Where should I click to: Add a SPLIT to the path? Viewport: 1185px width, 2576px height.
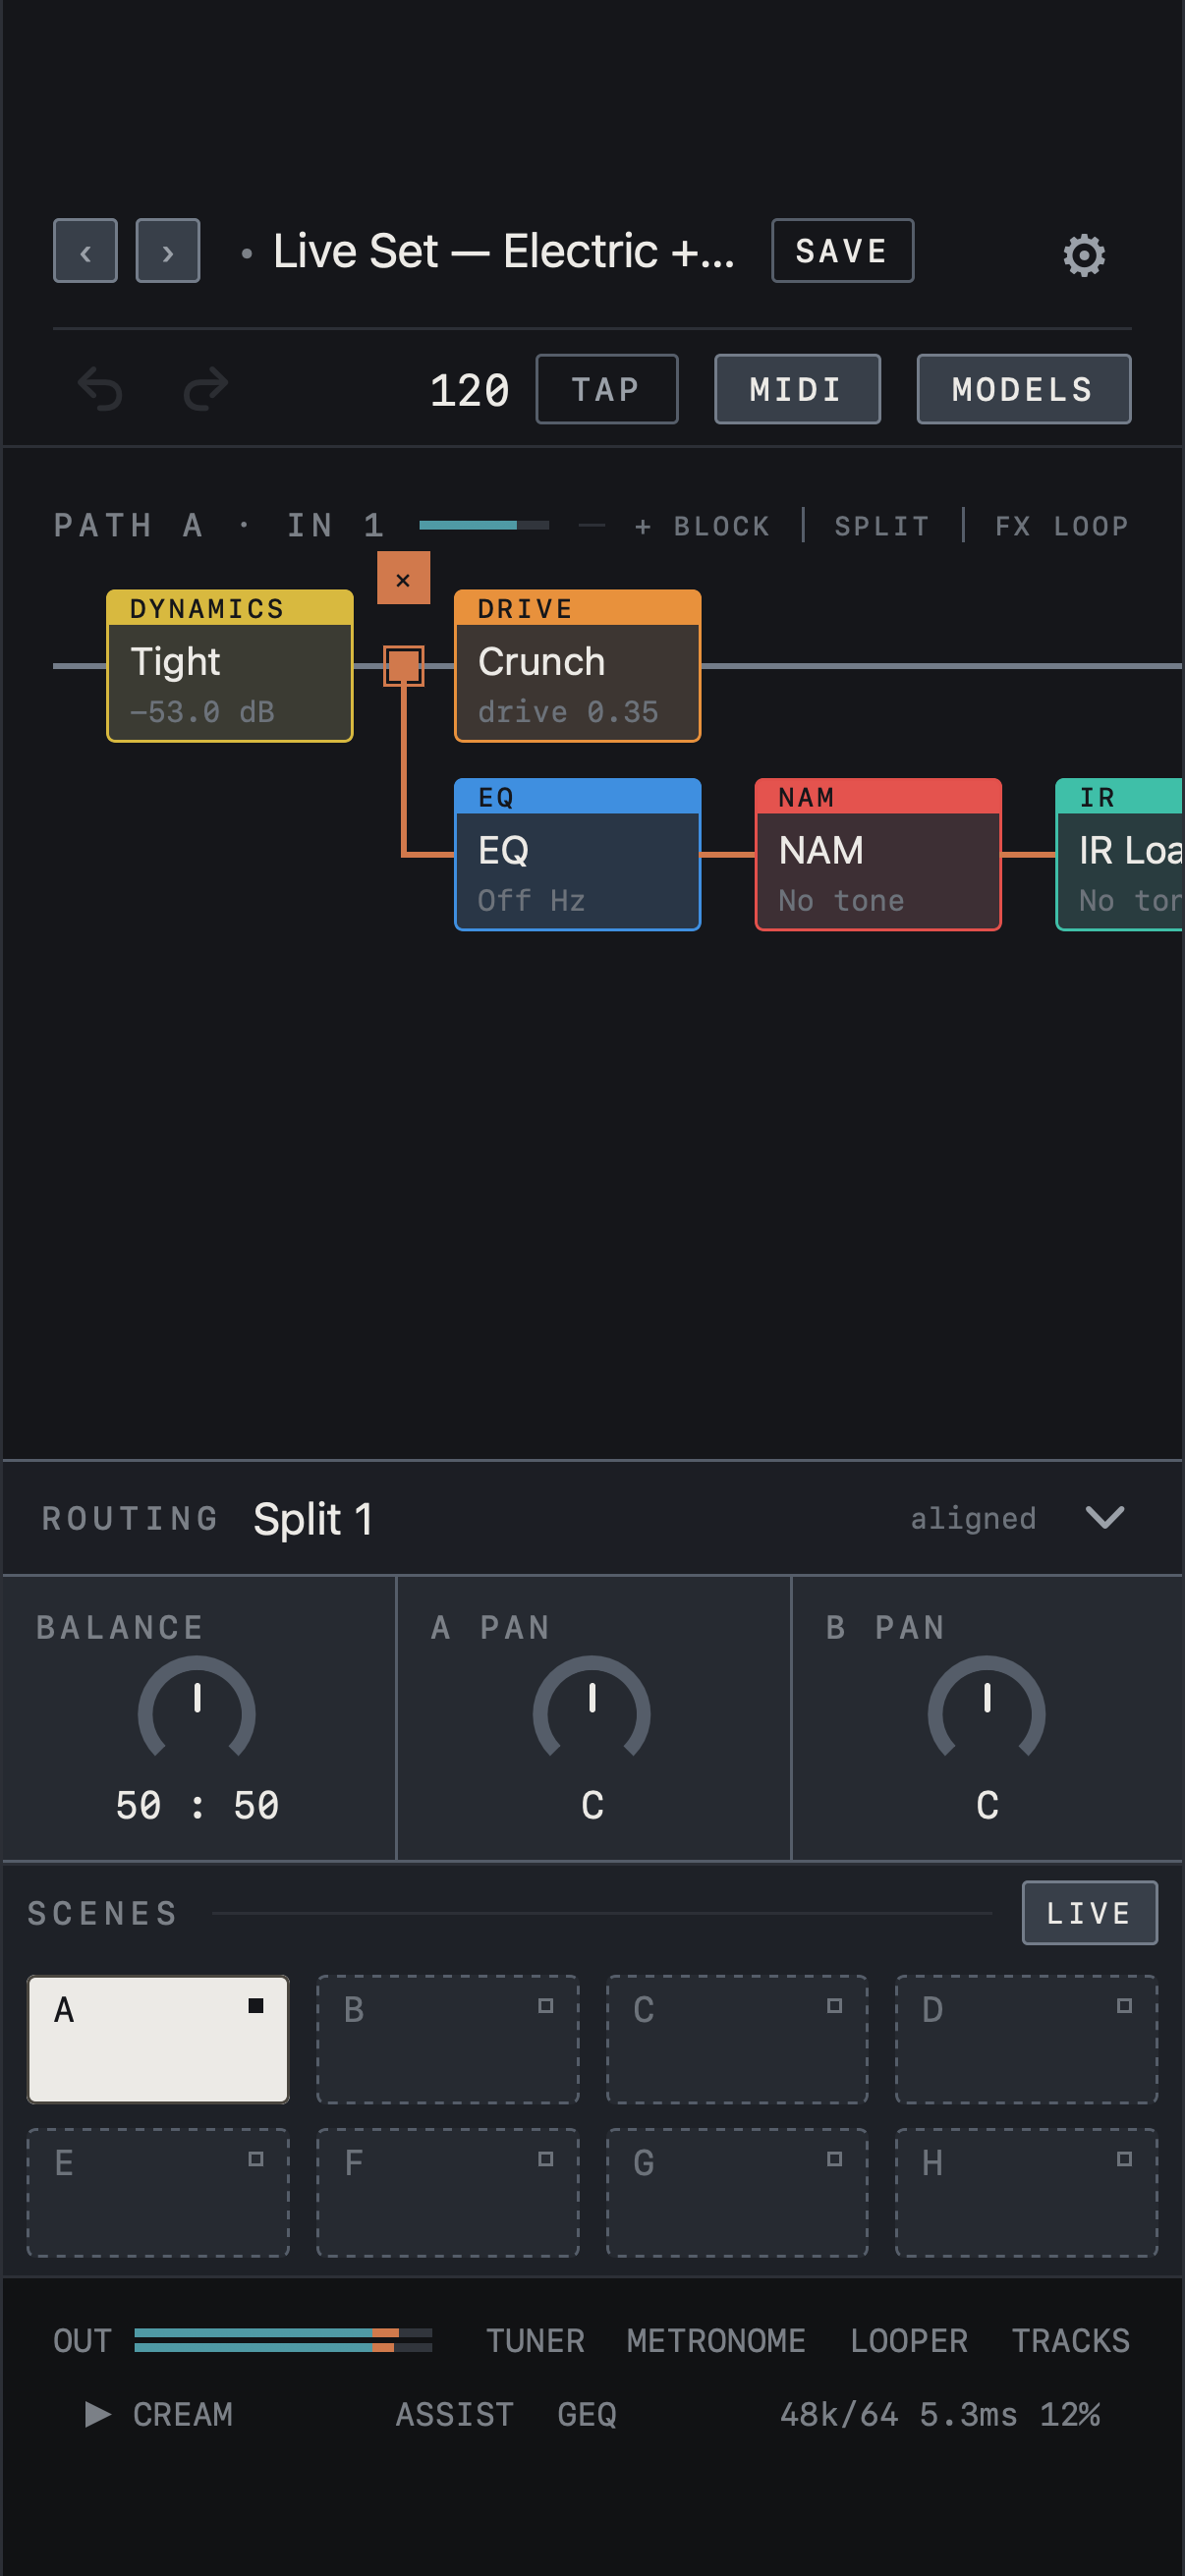point(882,526)
